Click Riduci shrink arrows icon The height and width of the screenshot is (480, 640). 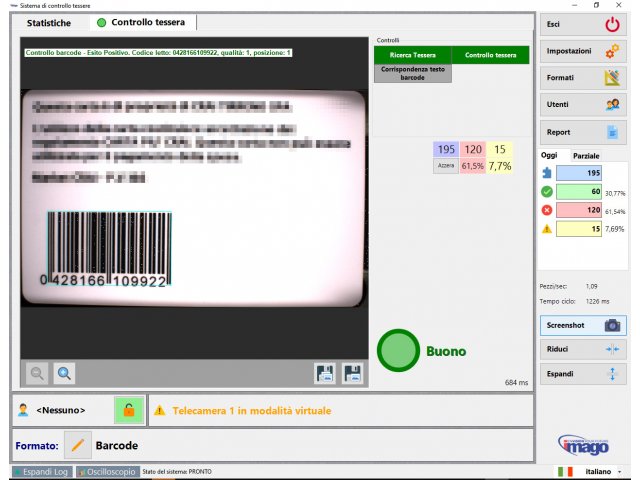pos(612,349)
